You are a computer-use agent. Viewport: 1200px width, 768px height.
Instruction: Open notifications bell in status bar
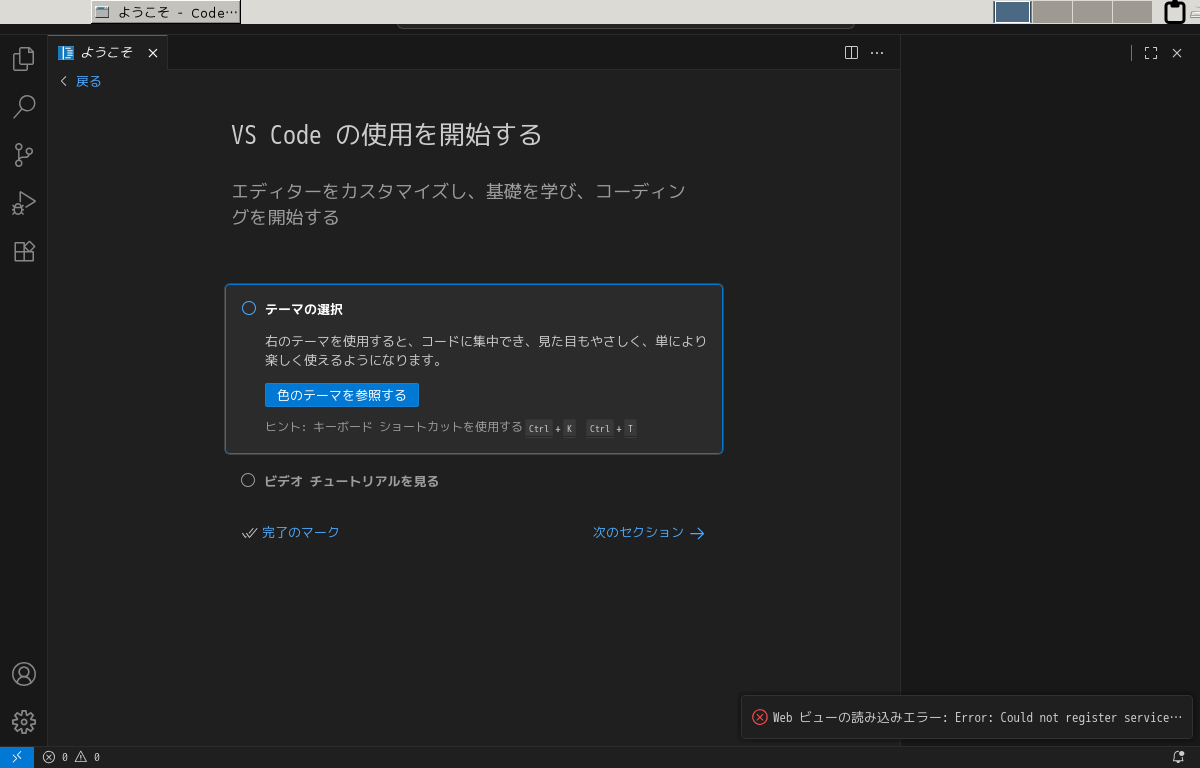(x=1178, y=757)
